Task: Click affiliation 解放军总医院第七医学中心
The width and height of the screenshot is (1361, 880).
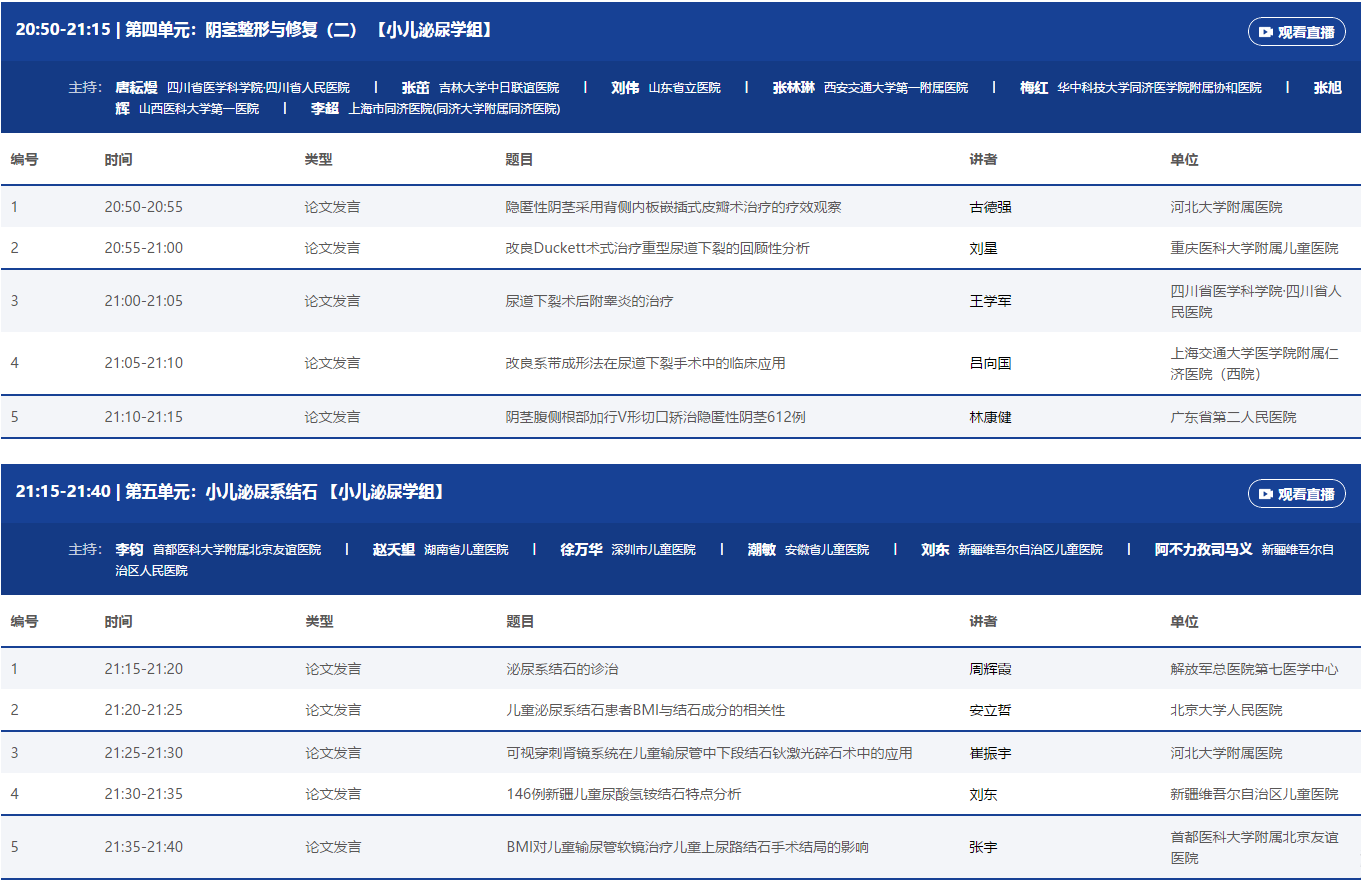Action: pos(1254,669)
